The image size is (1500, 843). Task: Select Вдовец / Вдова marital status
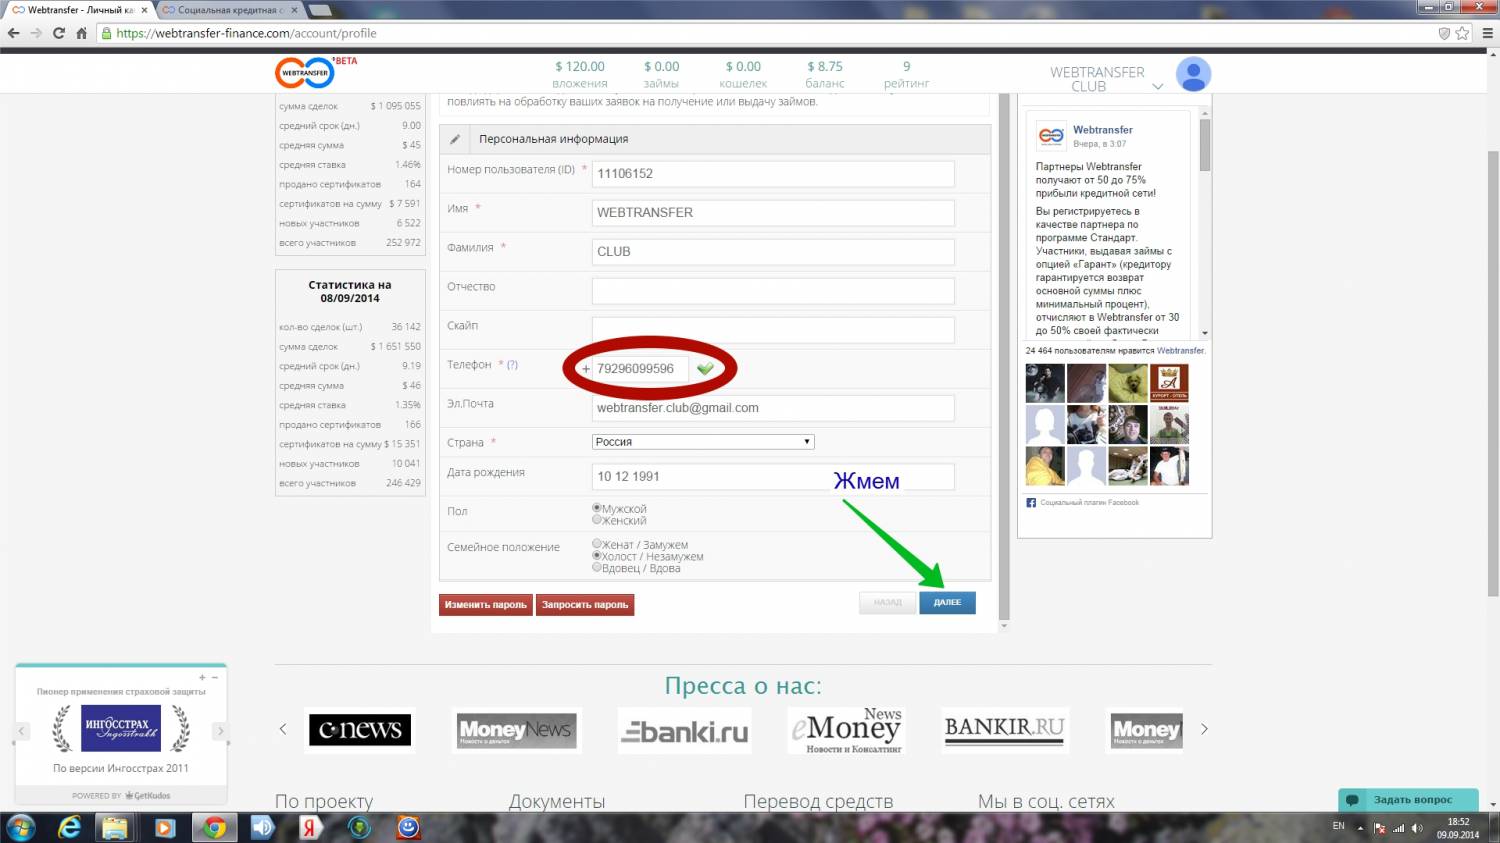click(597, 567)
